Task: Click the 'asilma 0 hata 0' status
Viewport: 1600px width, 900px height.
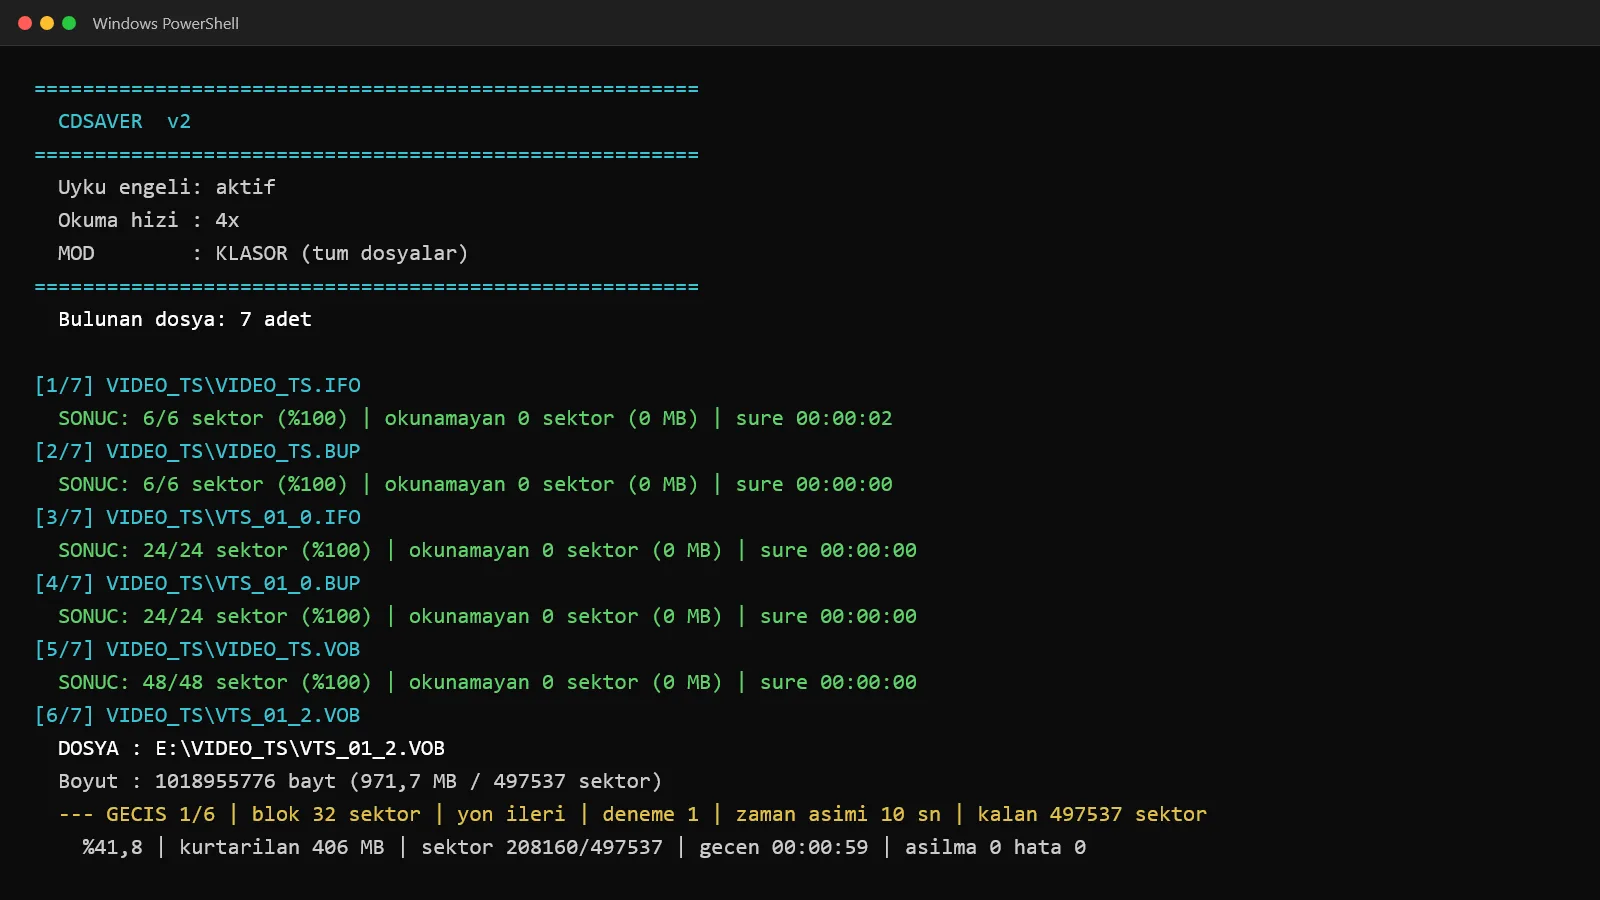Action: tap(995, 847)
